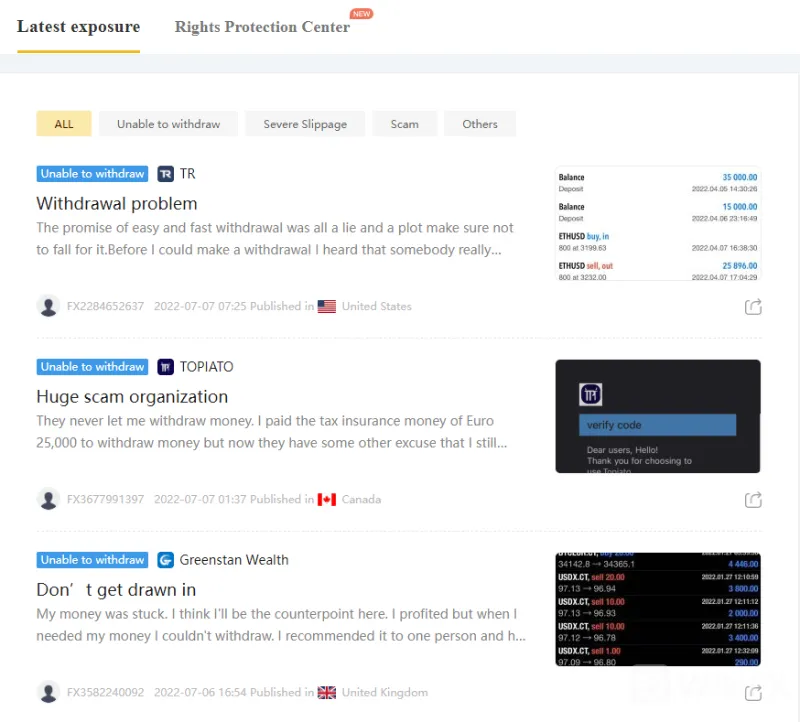Share the Huge scam organization post
This screenshot has width=800, height=722.
(753, 500)
